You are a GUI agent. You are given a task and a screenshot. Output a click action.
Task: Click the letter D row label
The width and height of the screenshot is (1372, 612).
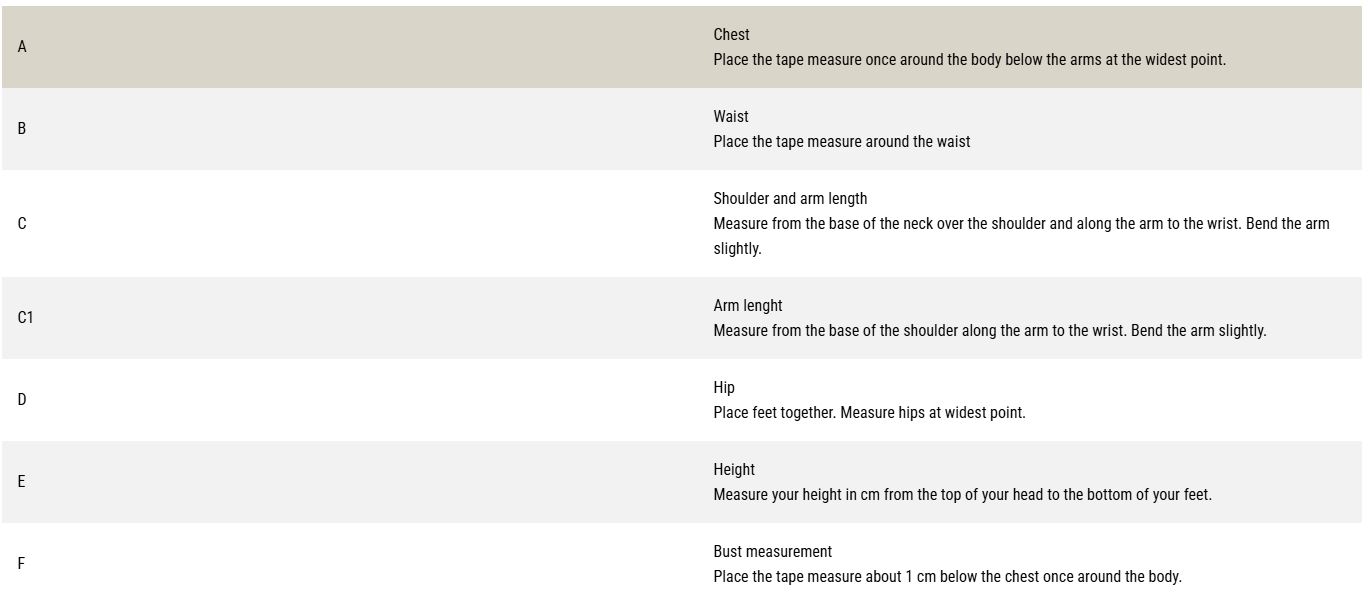click(x=22, y=400)
